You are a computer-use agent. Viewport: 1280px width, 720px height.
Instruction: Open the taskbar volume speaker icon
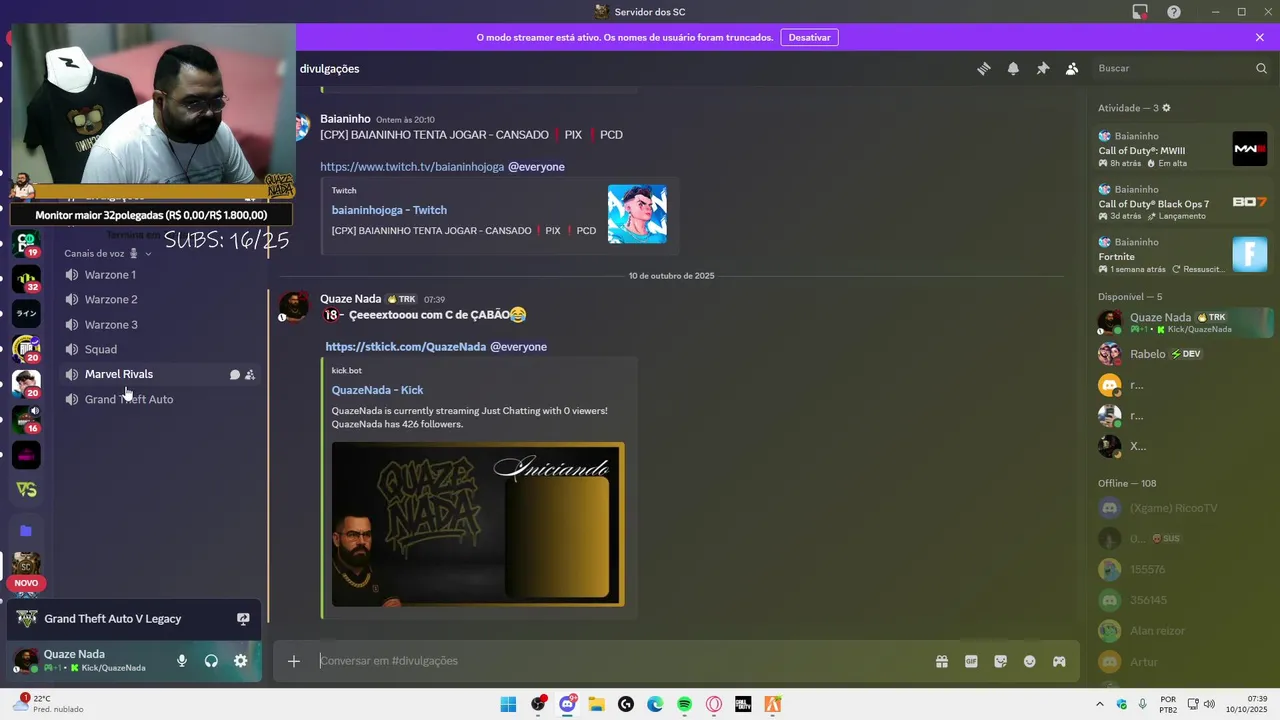click(1209, 704)
